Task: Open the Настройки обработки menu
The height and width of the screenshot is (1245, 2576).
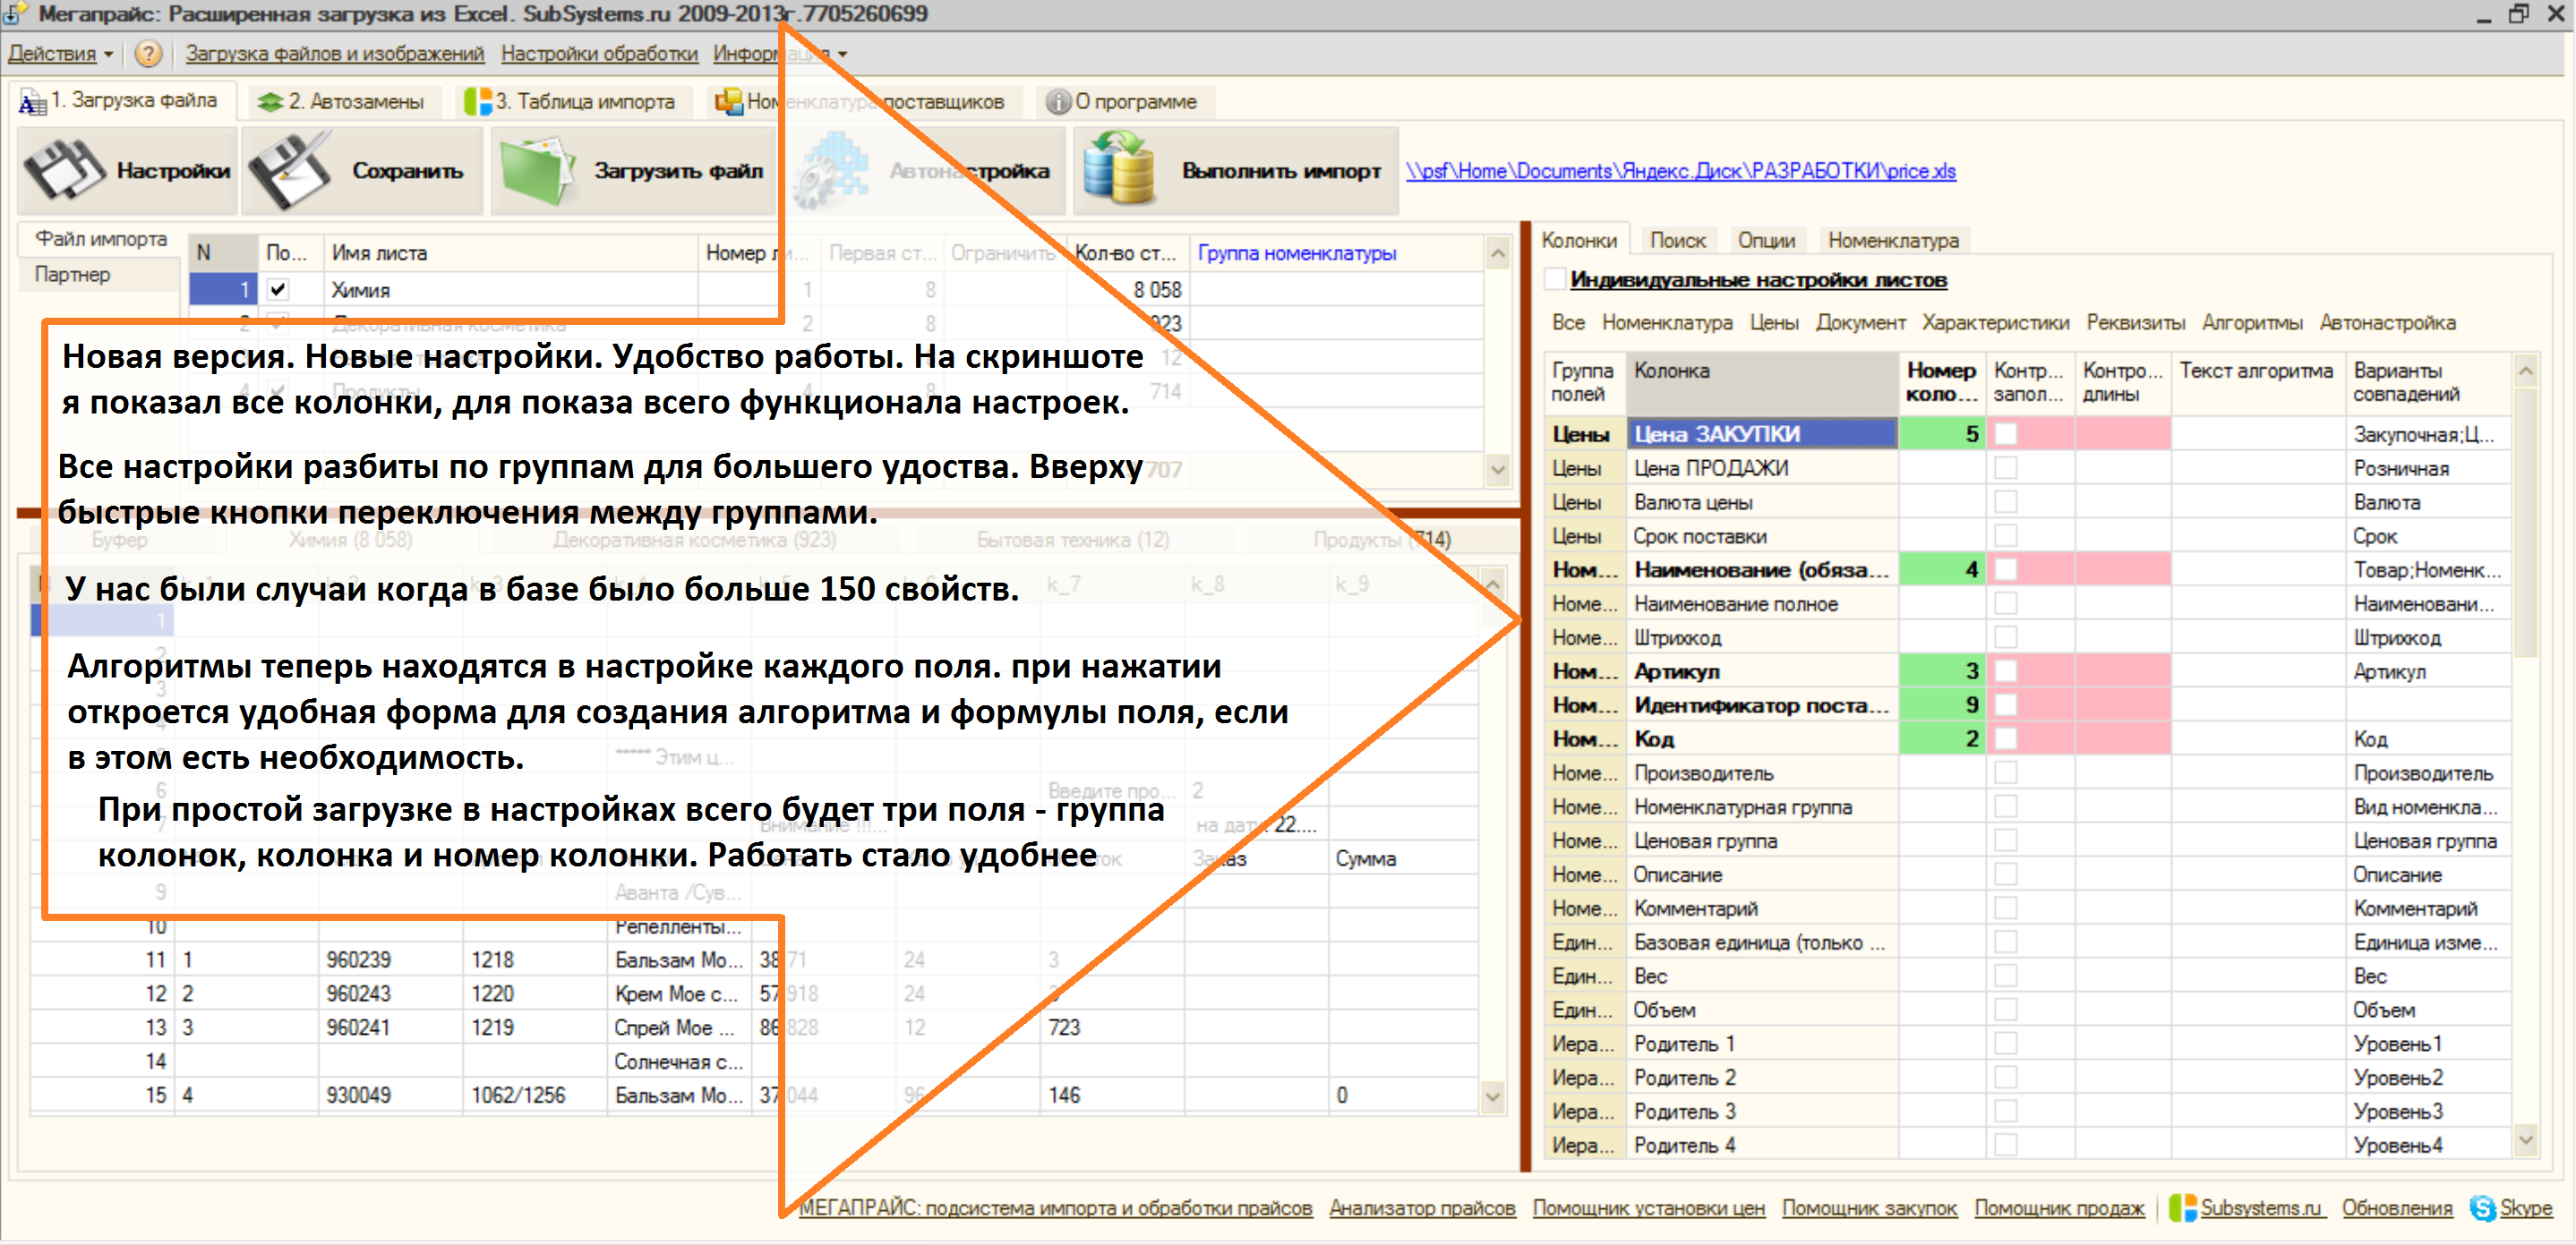Action: coord(599,53)
